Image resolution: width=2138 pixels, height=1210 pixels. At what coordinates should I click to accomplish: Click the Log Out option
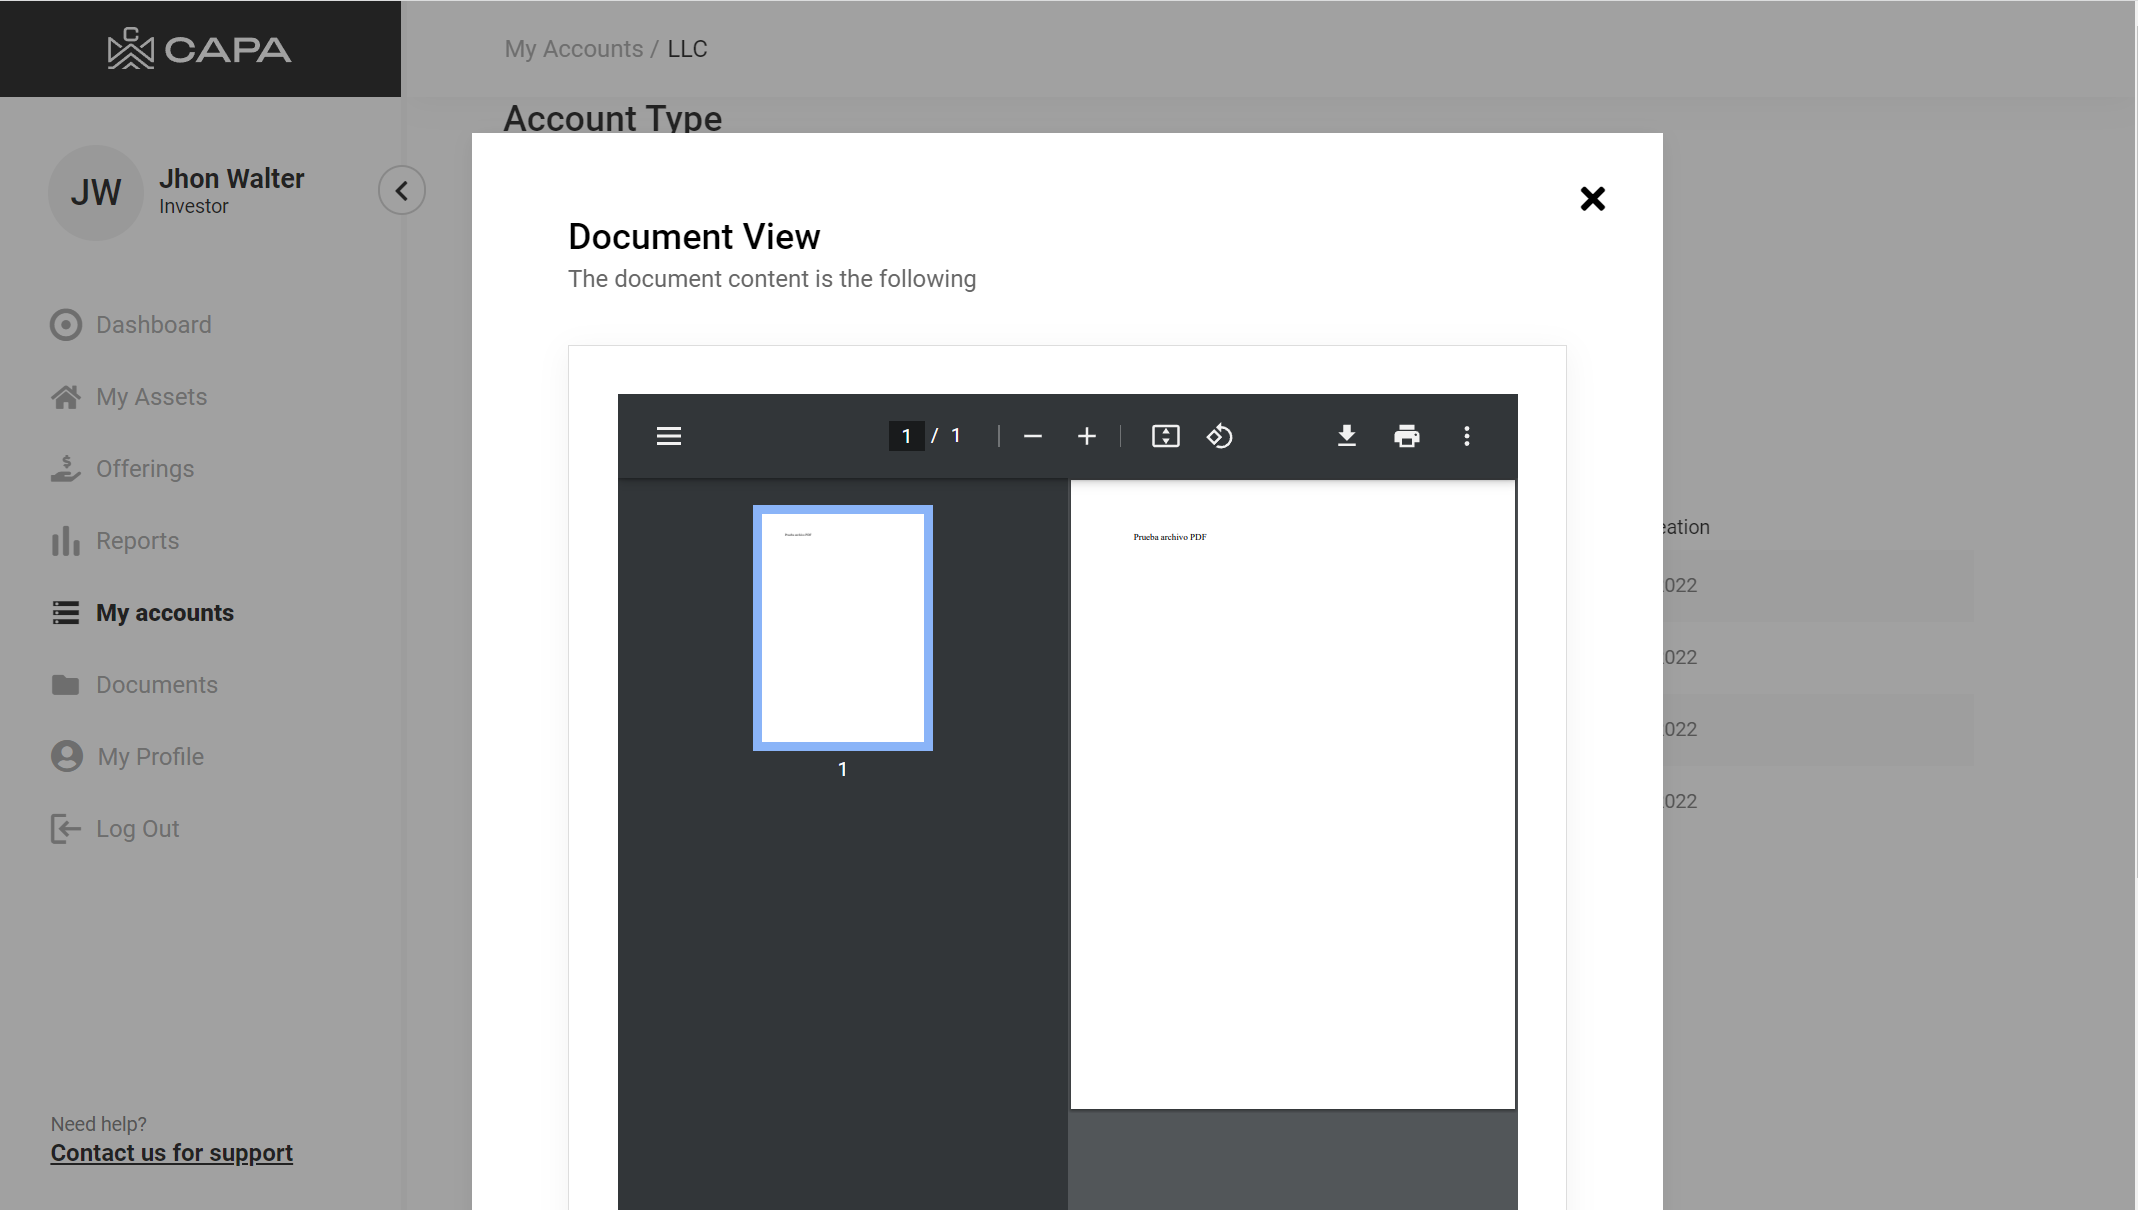[x=137, y=829]
